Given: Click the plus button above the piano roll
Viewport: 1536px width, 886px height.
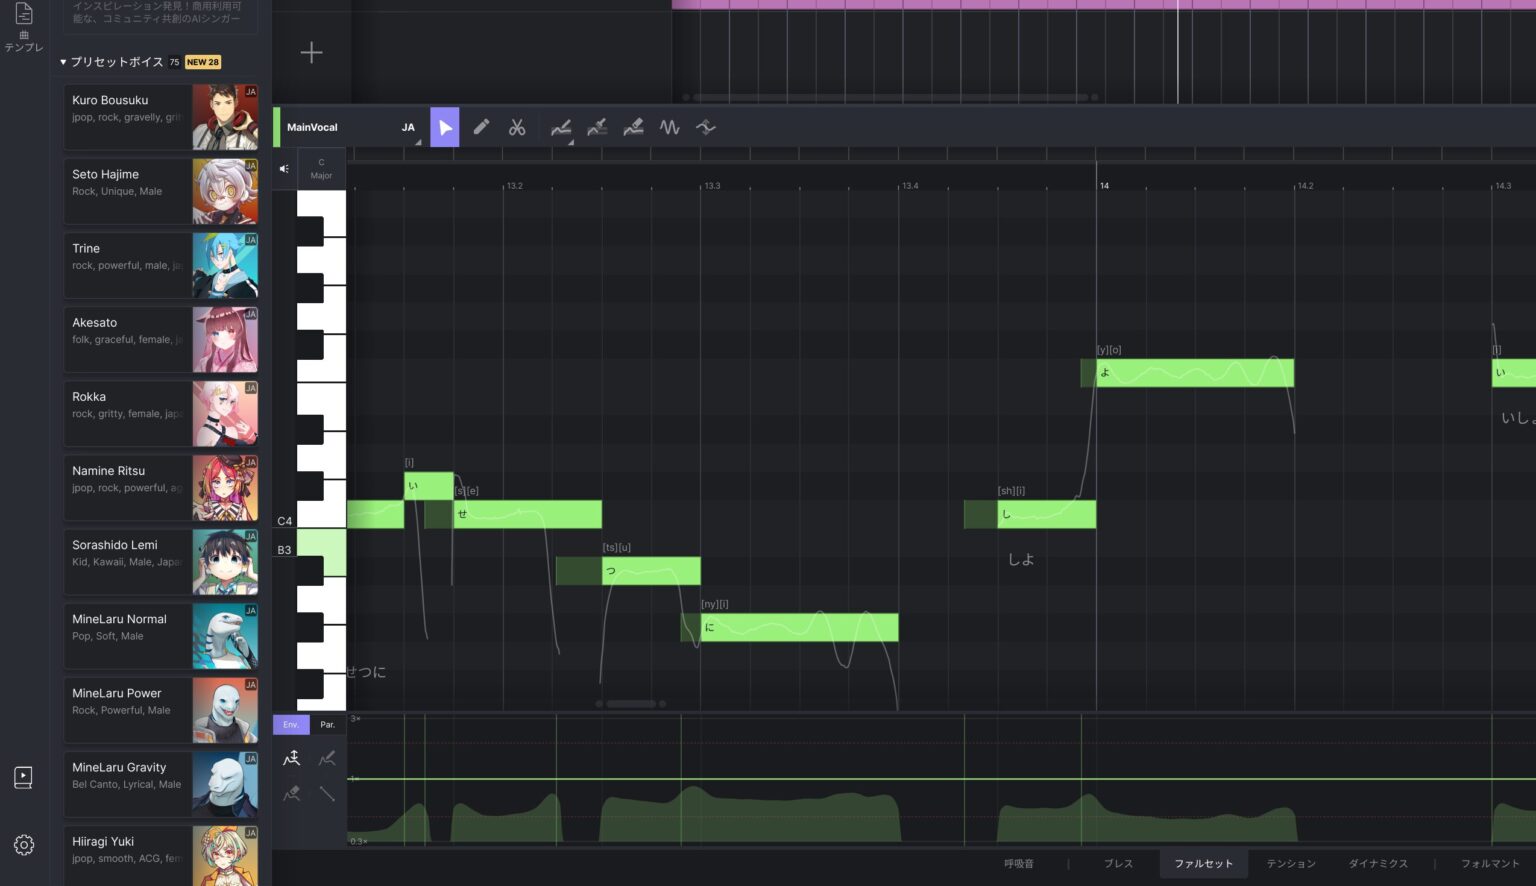Looking at the screenshot, I should (x=311, y=52).
